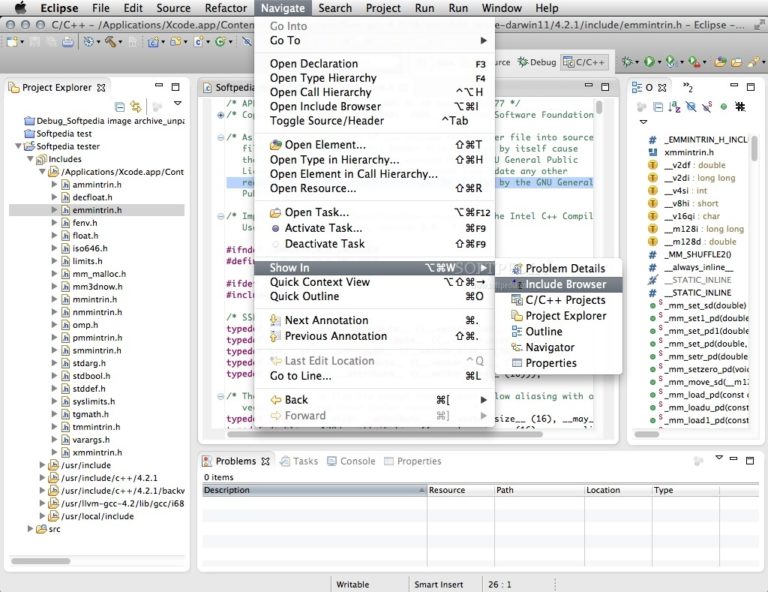Show hidden views chevron in Outline panel
768x592 pixels.
[x=688, y=88]
